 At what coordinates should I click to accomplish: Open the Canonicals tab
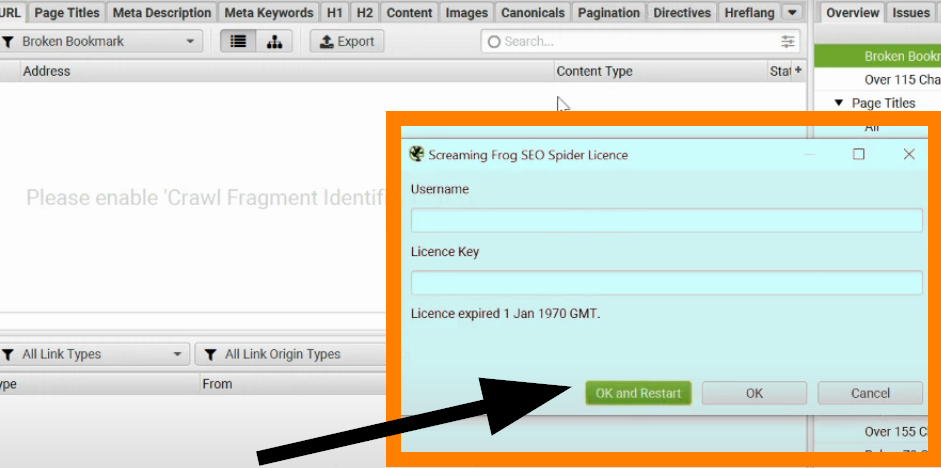tap(533, 13)
